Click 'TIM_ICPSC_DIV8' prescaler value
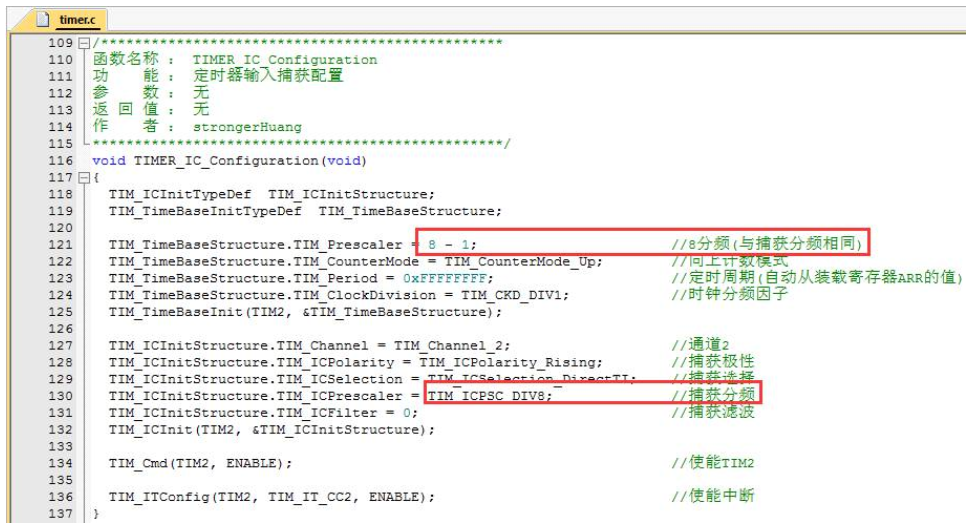 coord(487,396)
